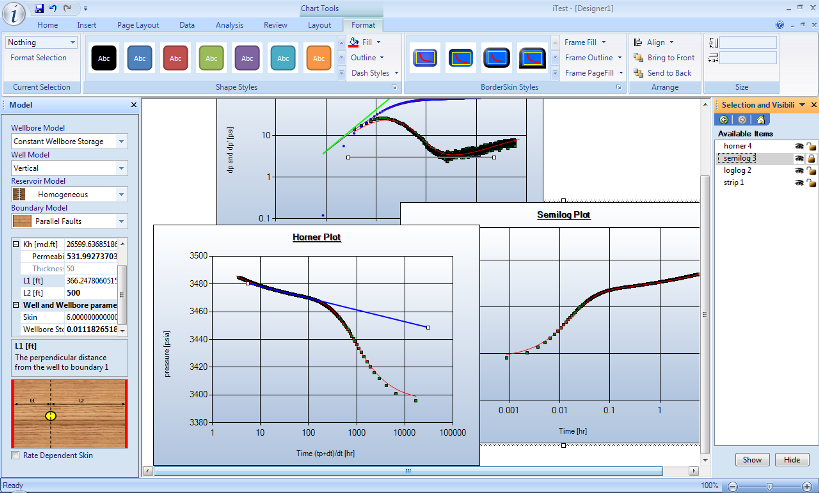Click the zoom out minus button
Image resolution: width=819 pixels, height=493 pixels.
pyautogui.click(x=732, y=486)
